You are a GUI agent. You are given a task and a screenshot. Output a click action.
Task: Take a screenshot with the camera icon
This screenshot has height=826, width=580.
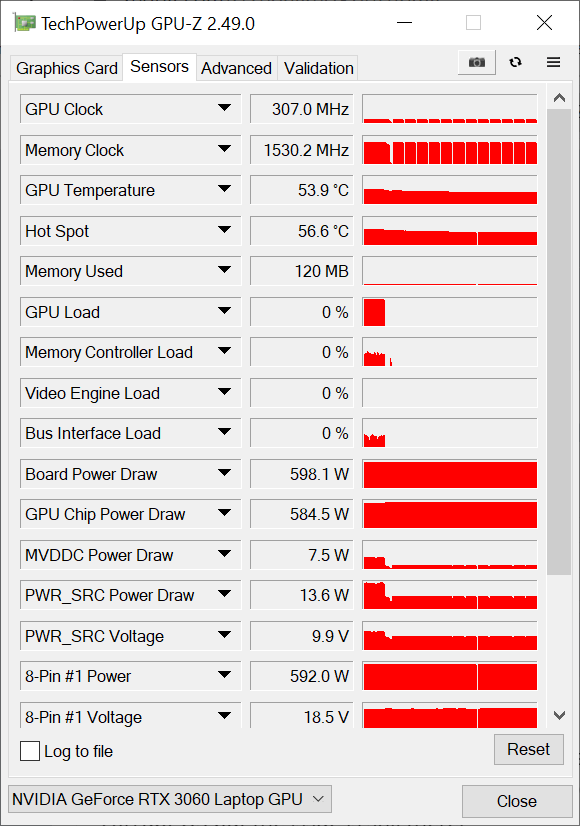[x=476, y=61]
